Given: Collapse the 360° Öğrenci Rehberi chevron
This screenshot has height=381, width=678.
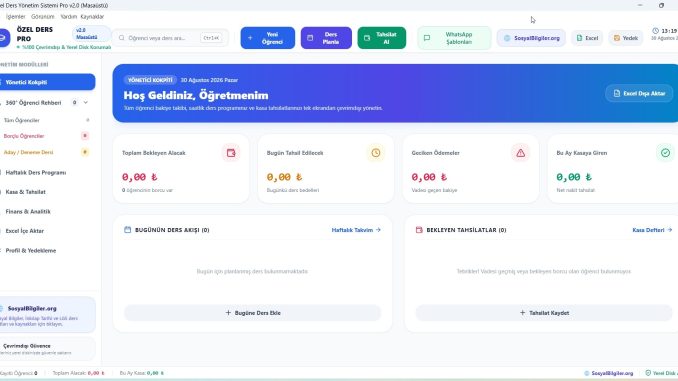Looking at the screenshot, I should point(86,102).
